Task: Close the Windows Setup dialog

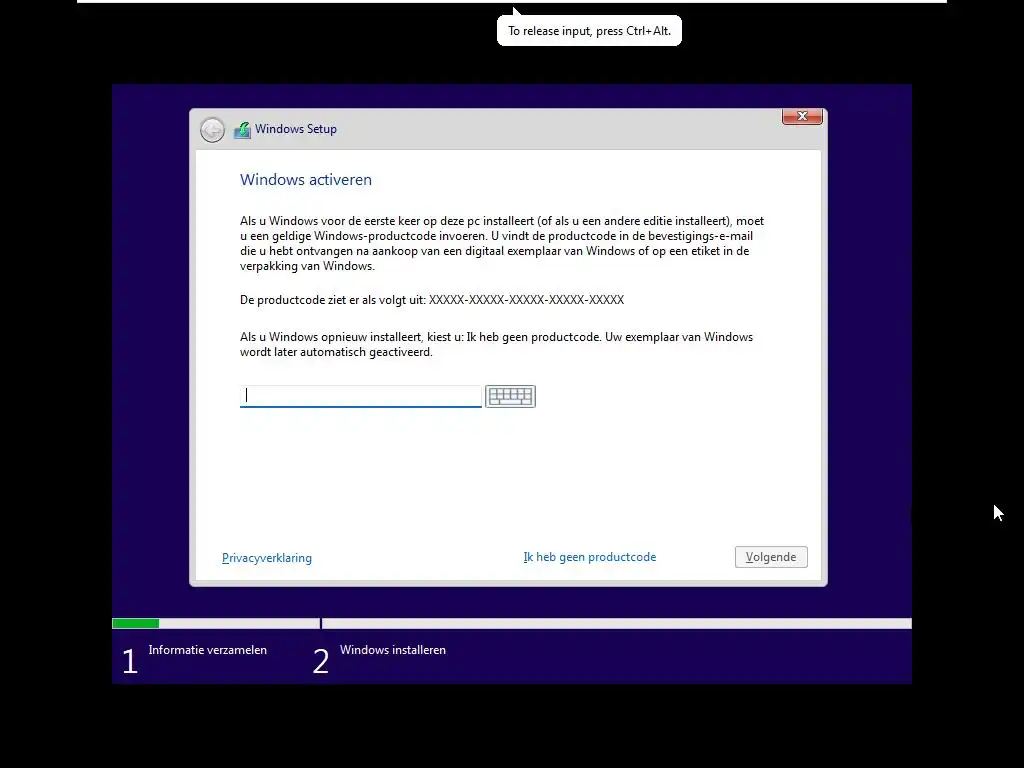Action: point(802,116)
